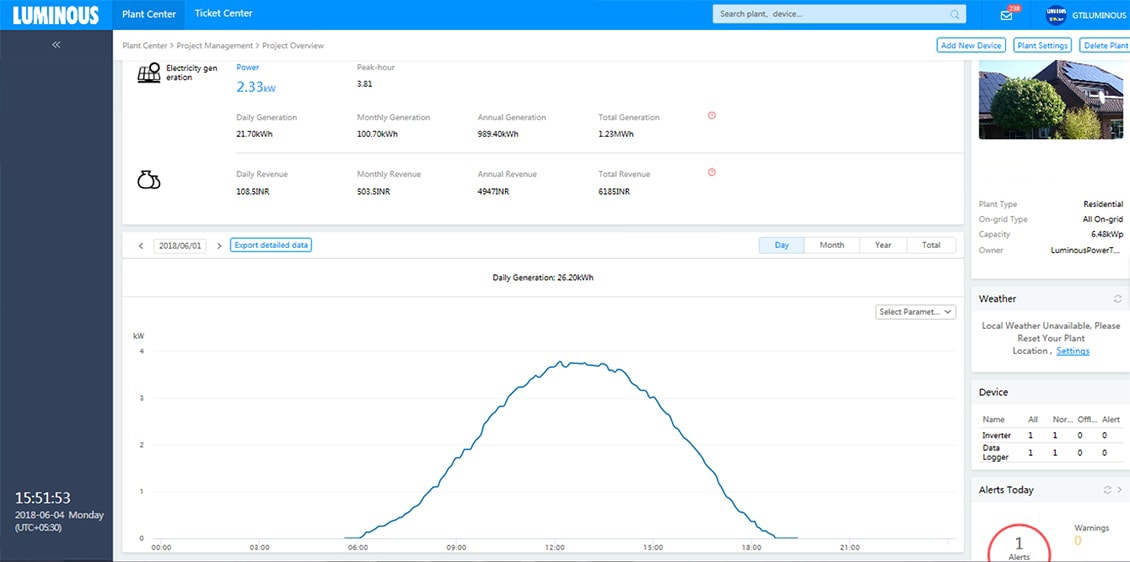Switch chart range to Month
Image resolution: width=1130 pixels, height=562 pixels.
pyautogui.click(x=831, y=245)
